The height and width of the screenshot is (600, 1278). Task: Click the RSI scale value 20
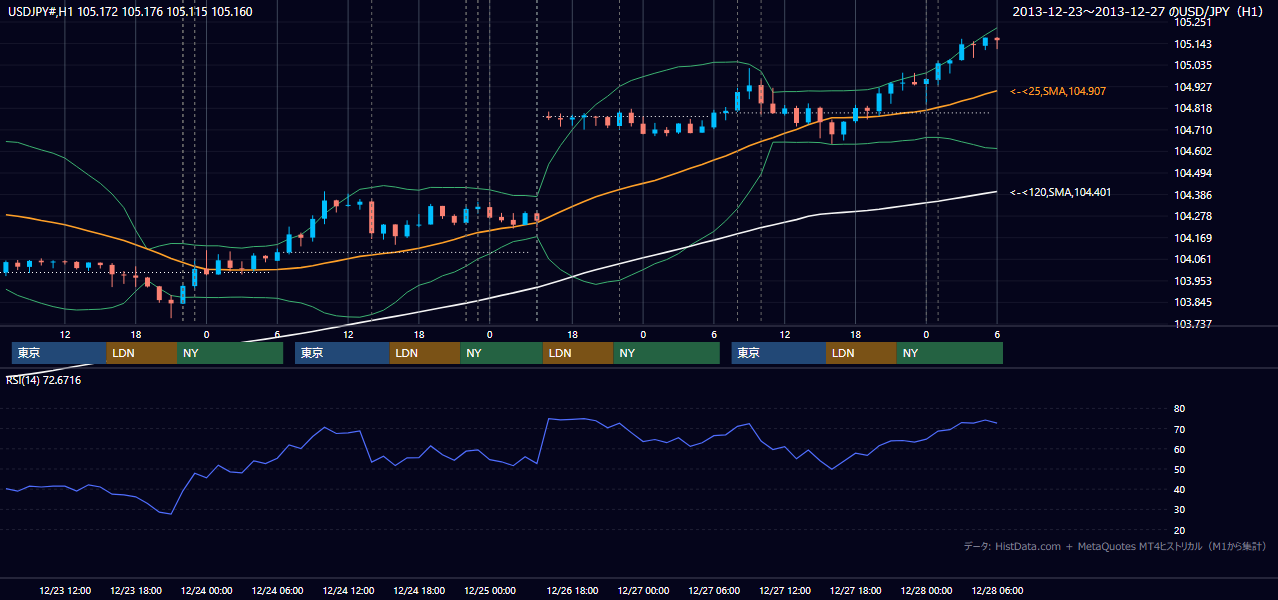[1180, 530]
